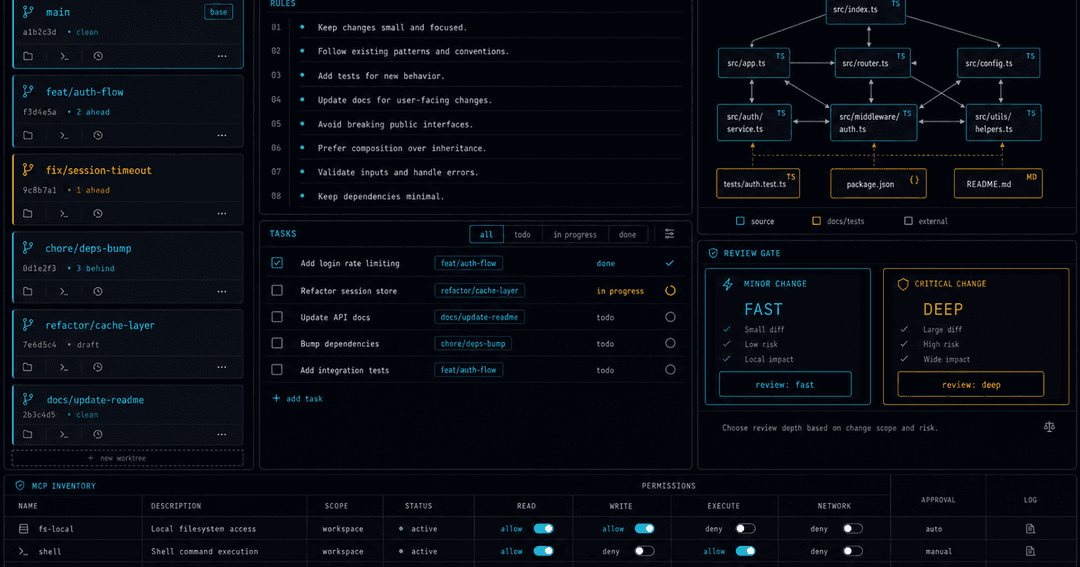This screenshot has width=1080, height=567.
Task: Open terminal for refactor/cache-layer worktree
Action: click(64, 367)
